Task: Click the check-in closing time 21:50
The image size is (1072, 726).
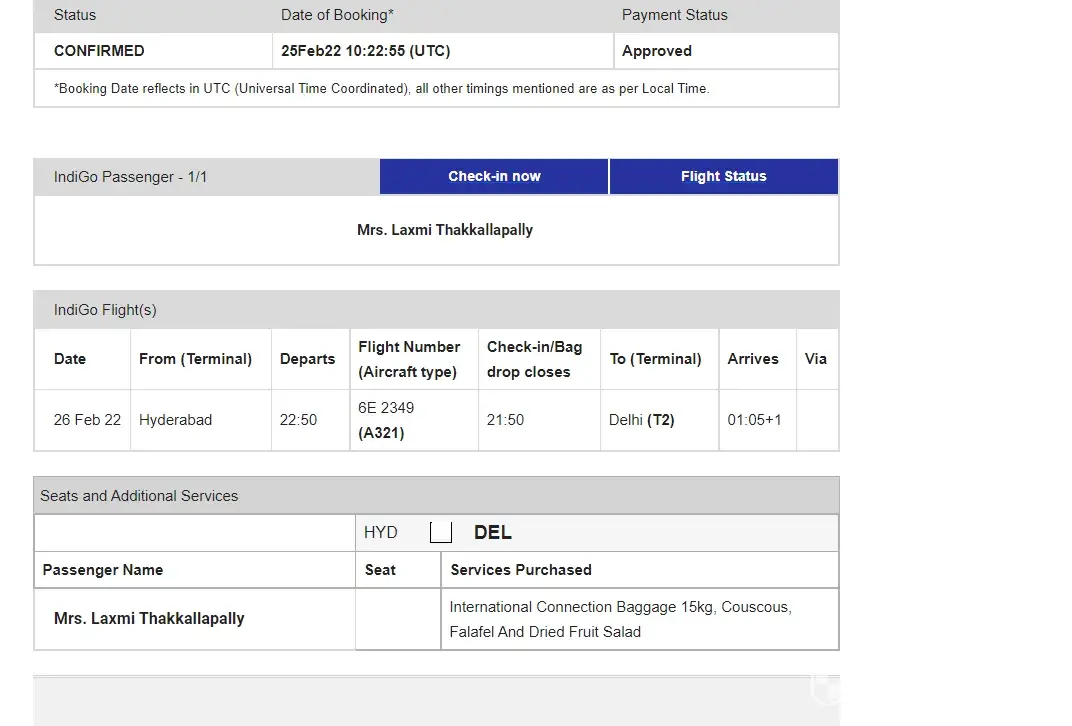Action: tap(505, 420)
